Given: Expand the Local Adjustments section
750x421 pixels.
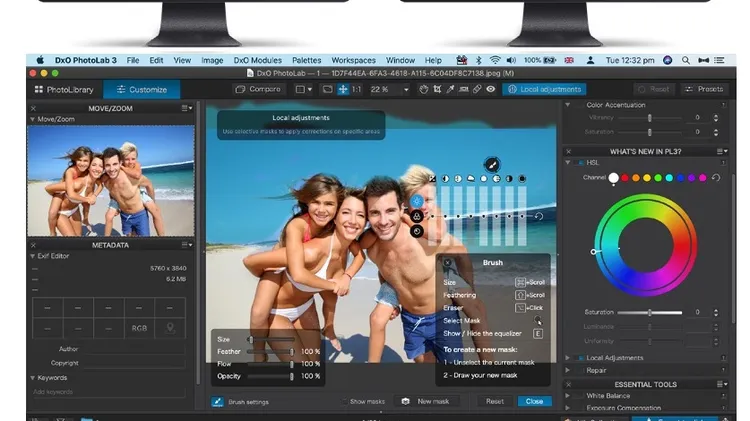Looking at the screenshot, I should point(568,358).
